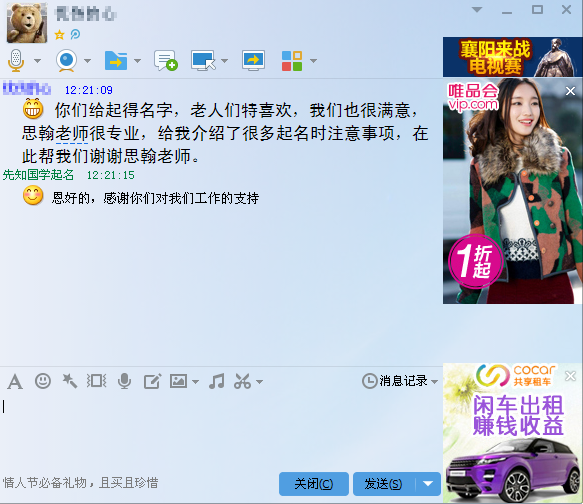This screenshot has width=583, height=504.
Task: Record a voice message with mic icon
Action: coord(124,381)
